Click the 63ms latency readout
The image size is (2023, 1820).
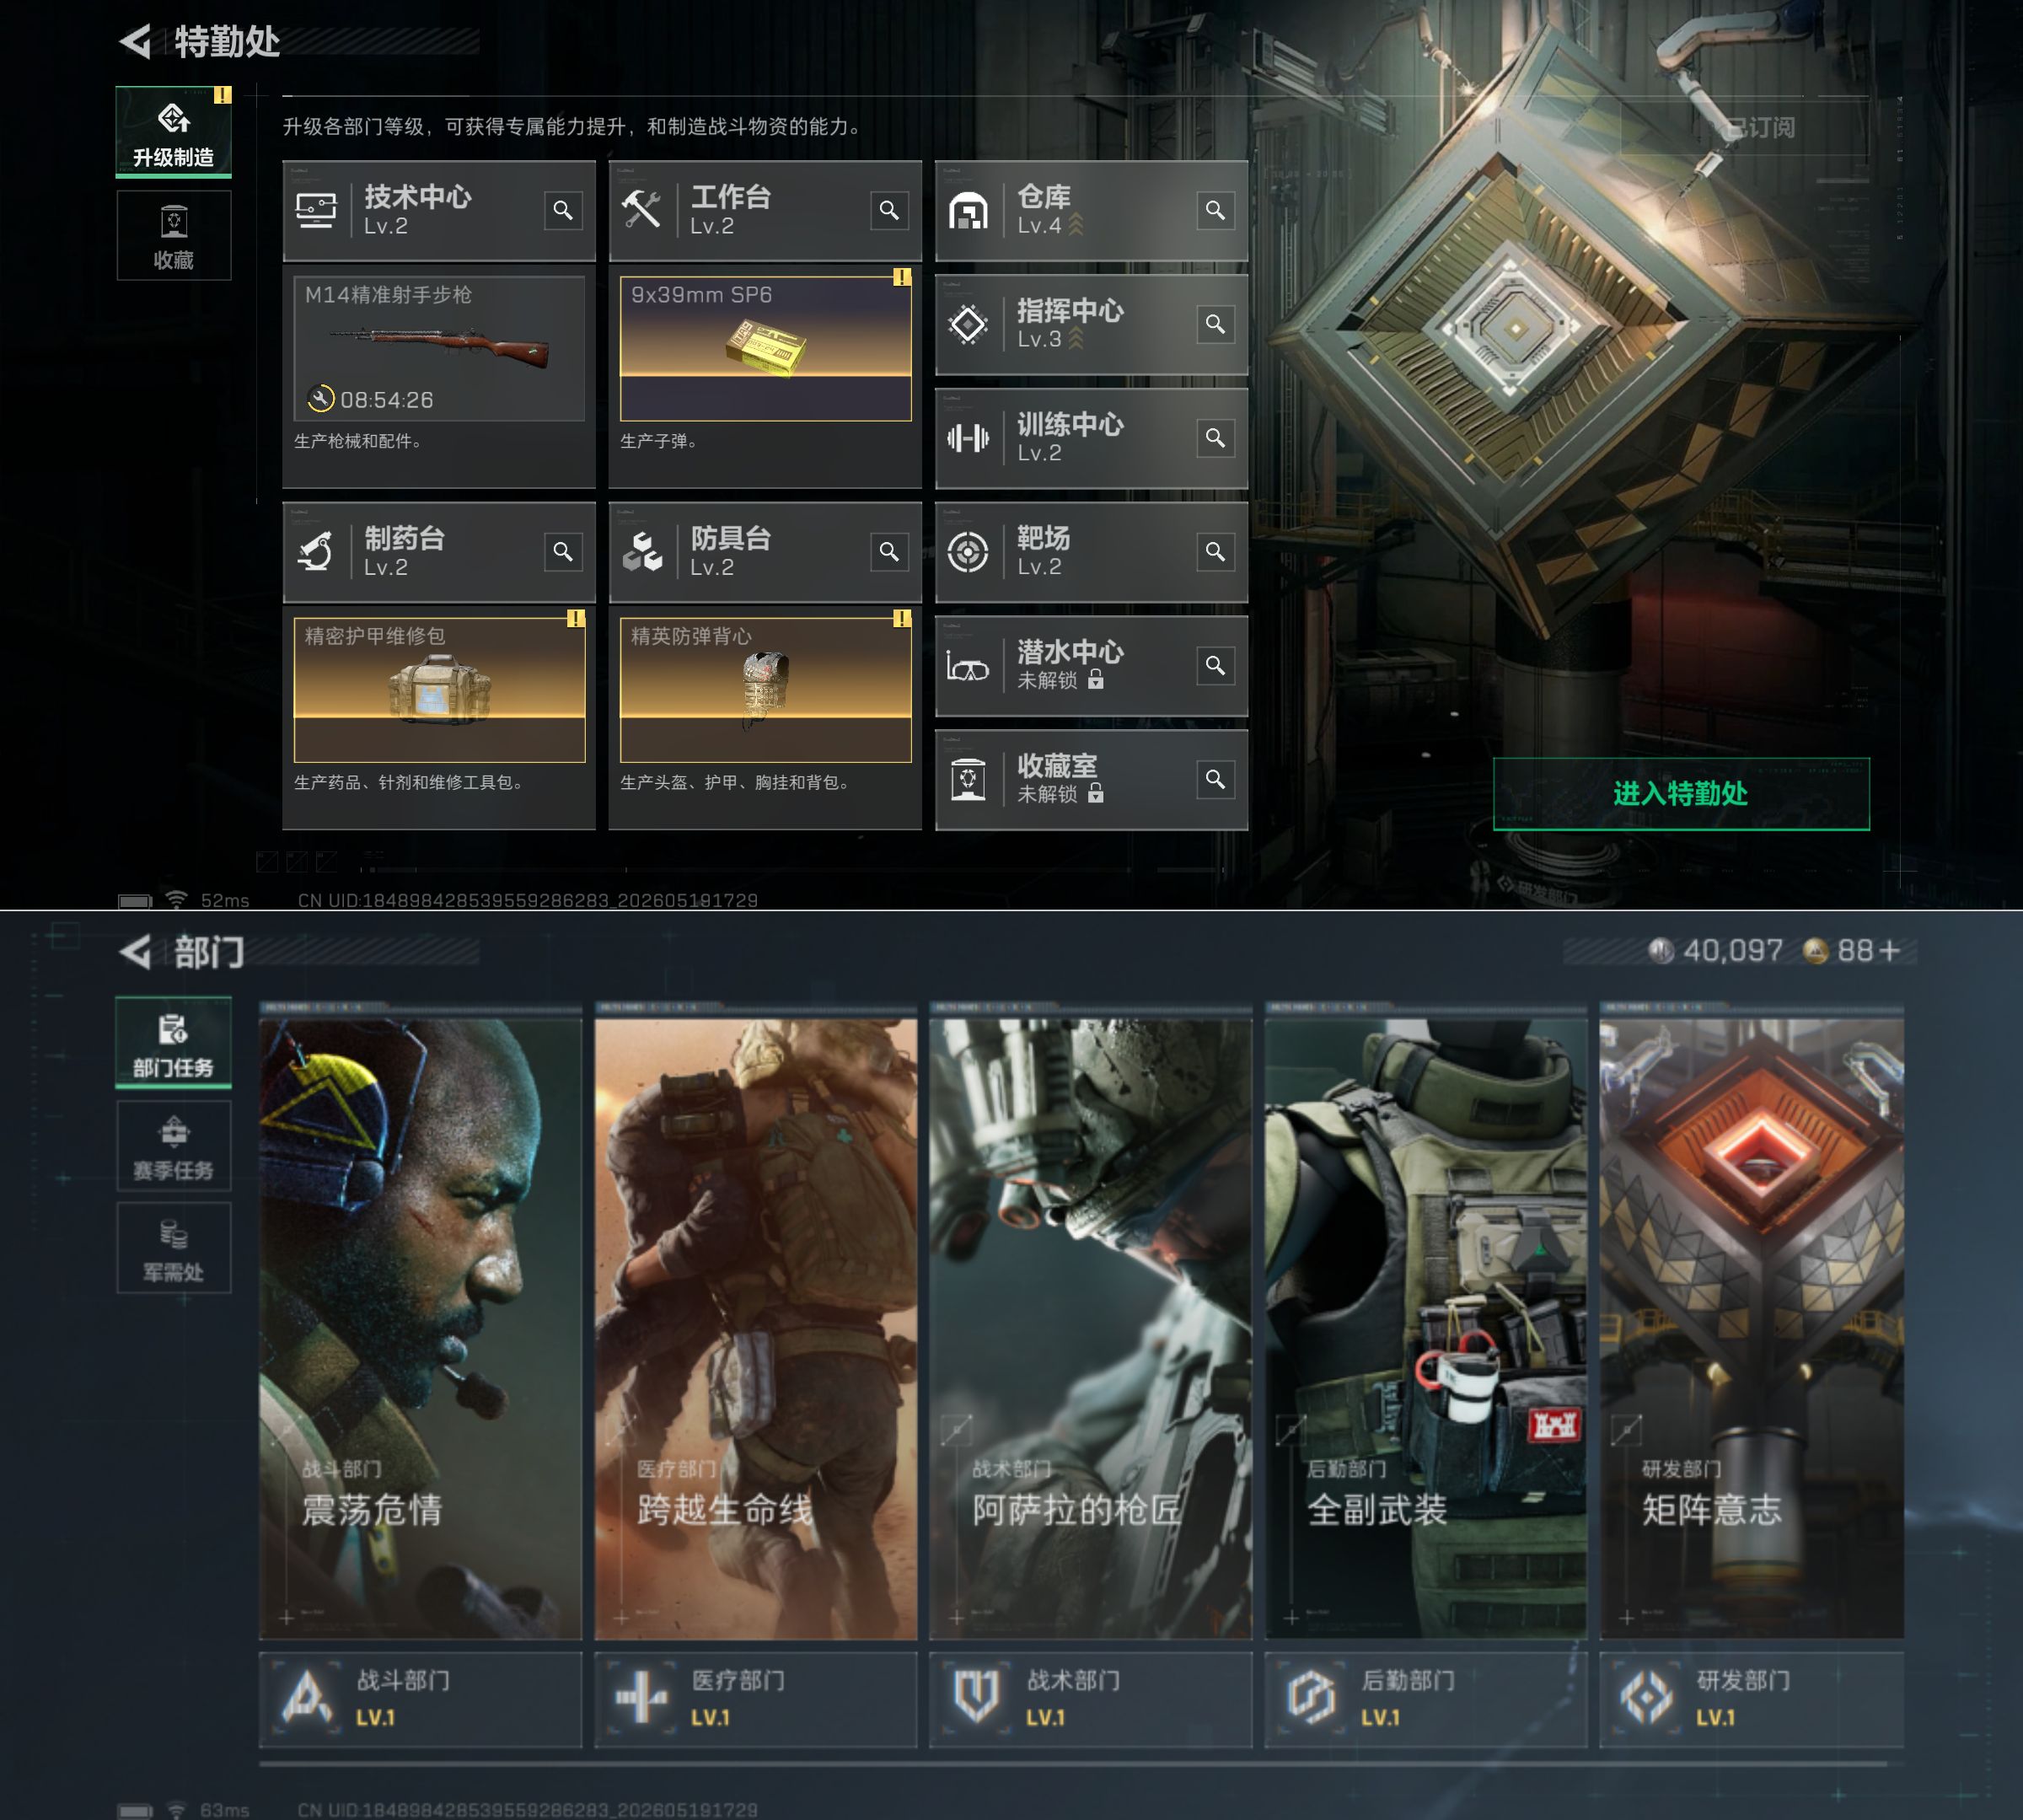click(x=225, y=1810)
